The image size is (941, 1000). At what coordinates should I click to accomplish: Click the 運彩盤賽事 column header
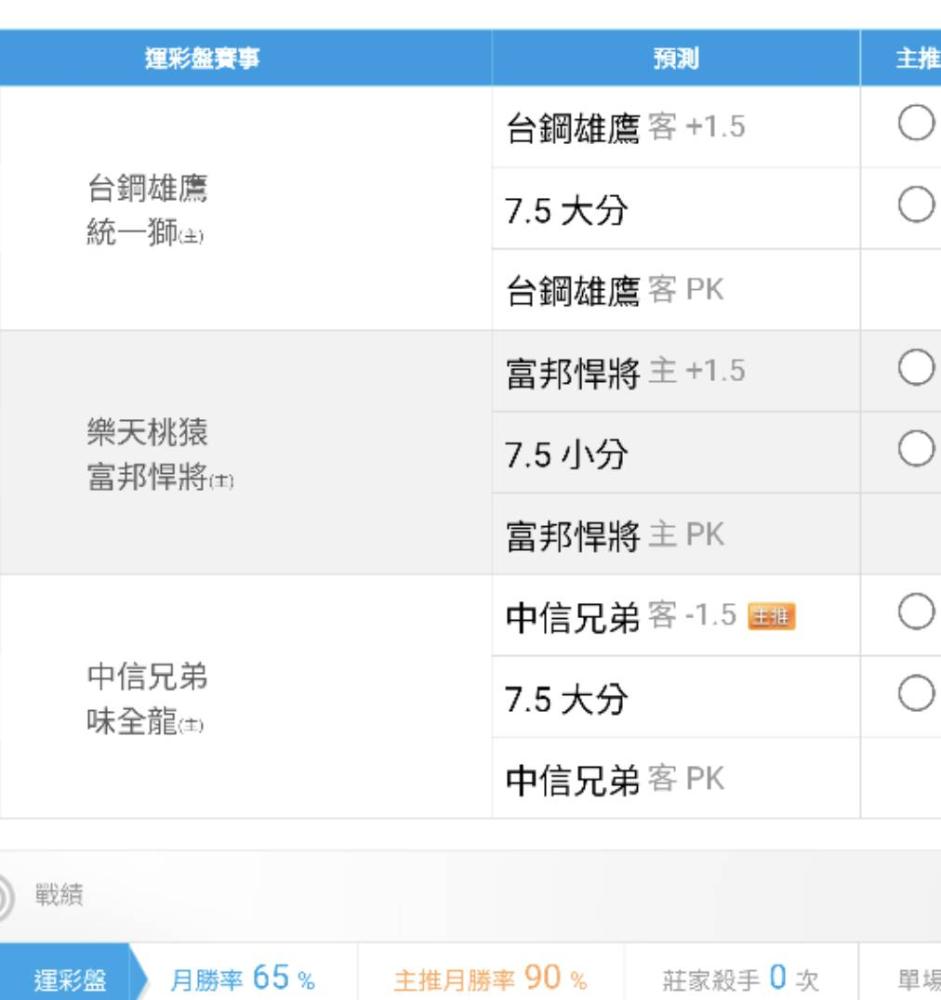(x=202, y=58)
